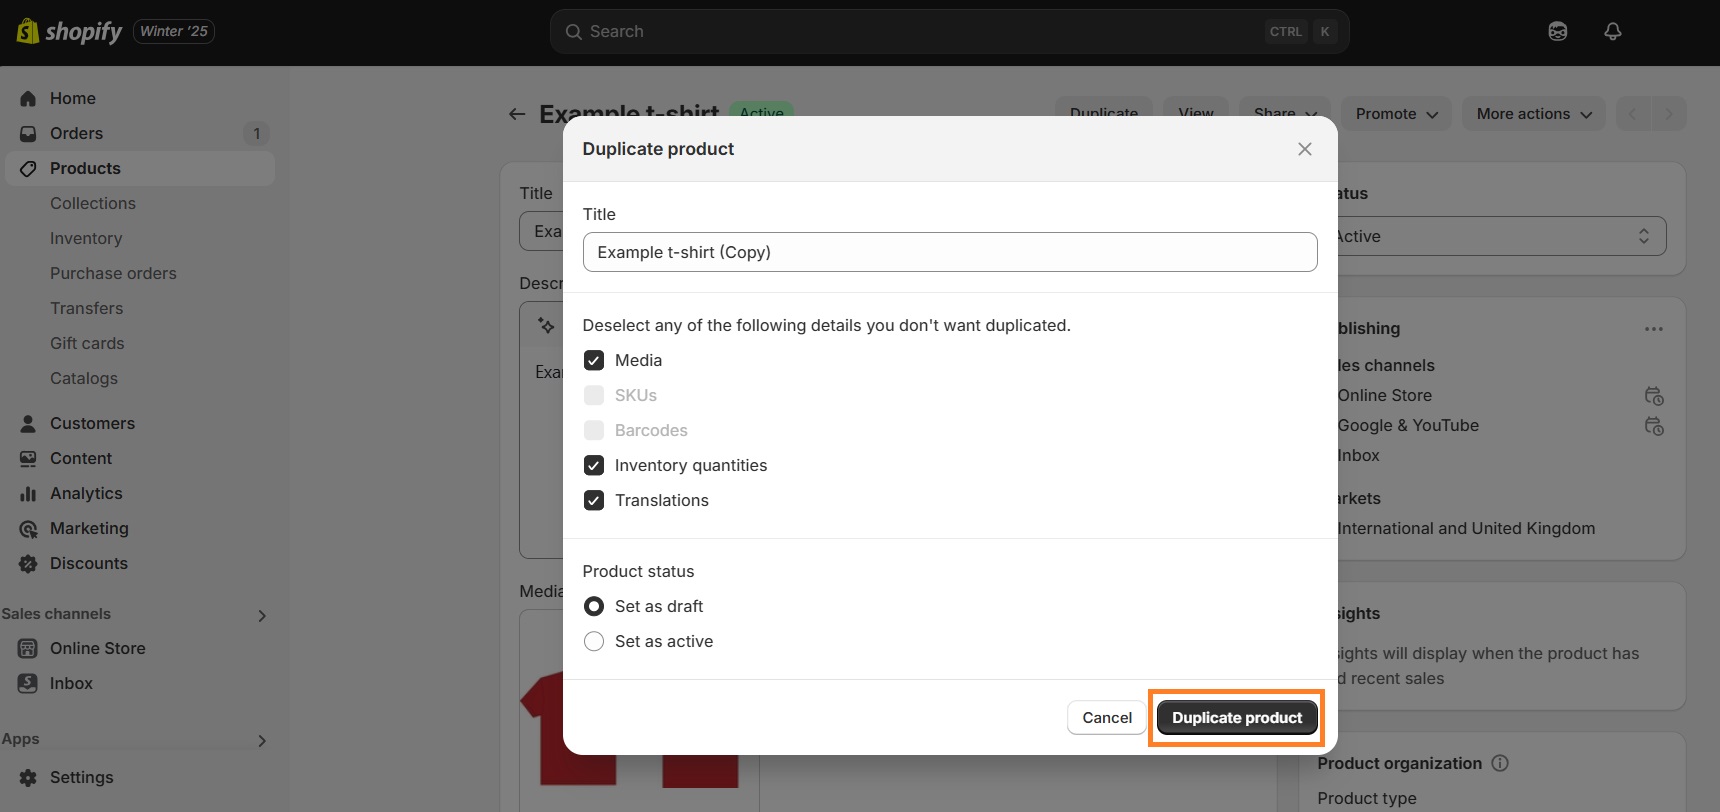Open Discounts badge icon
This screenshot has height=812, width=1720.
28,563
